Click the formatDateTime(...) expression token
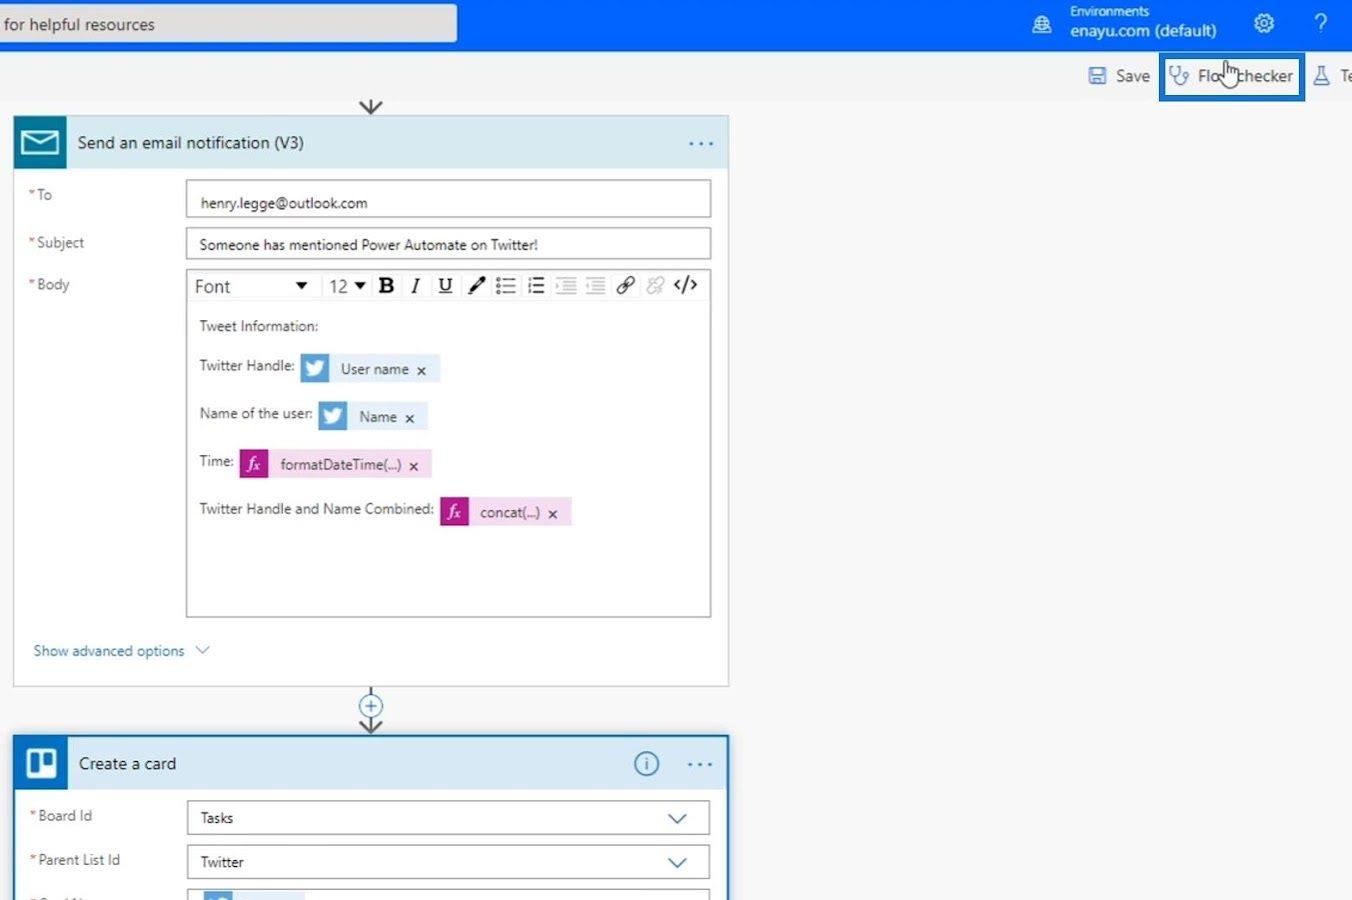 335,464
